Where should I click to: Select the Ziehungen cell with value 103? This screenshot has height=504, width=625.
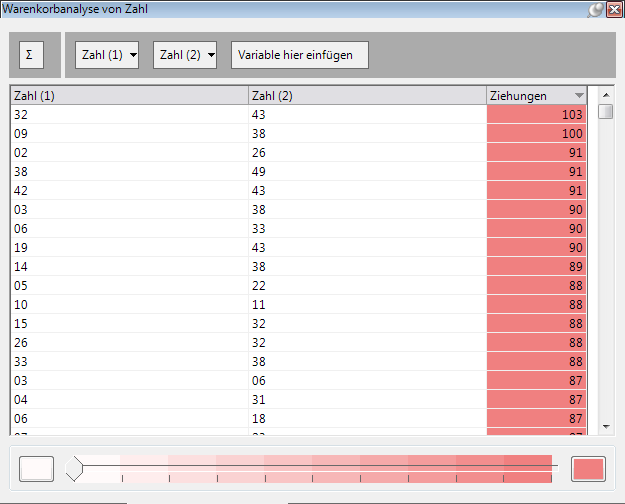click(537, 114)
